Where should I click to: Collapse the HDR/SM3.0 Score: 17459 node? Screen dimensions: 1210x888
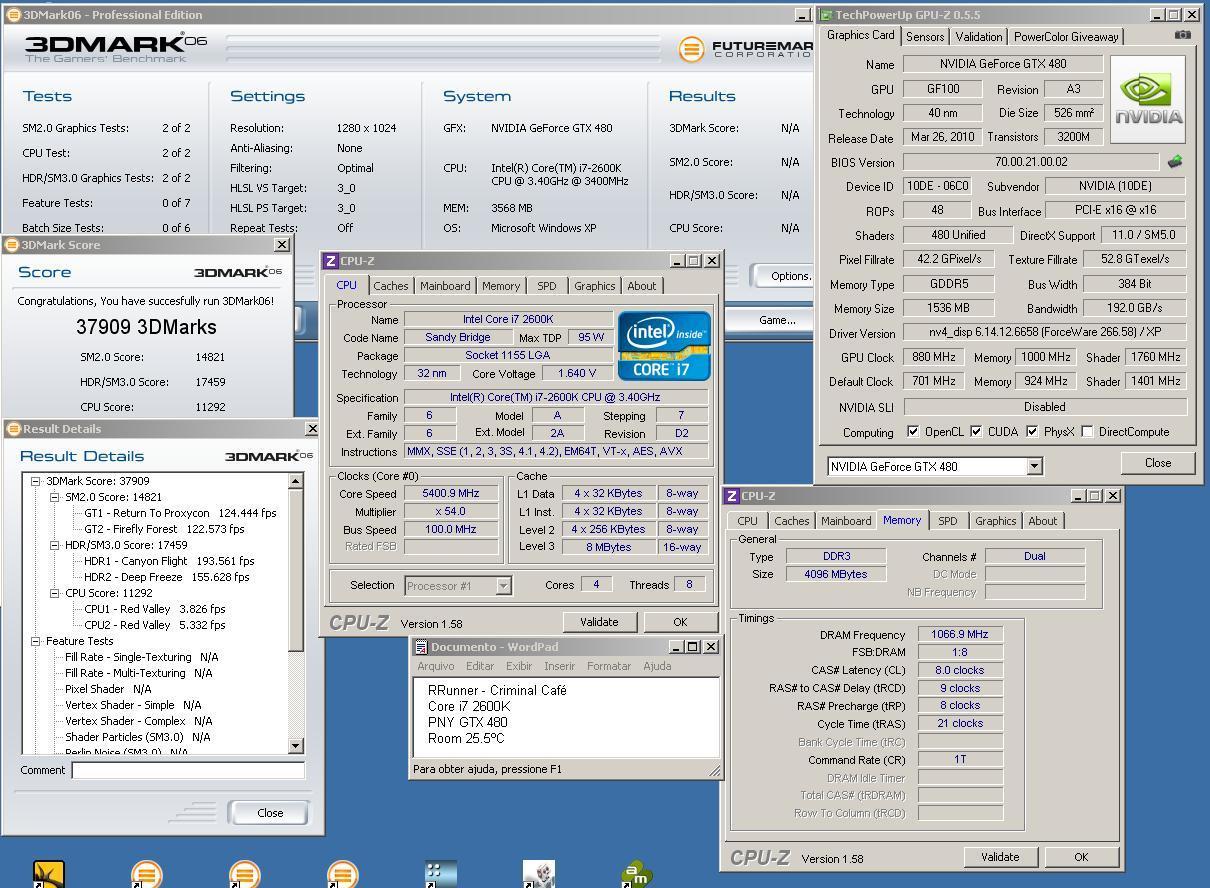click(55, 545)
